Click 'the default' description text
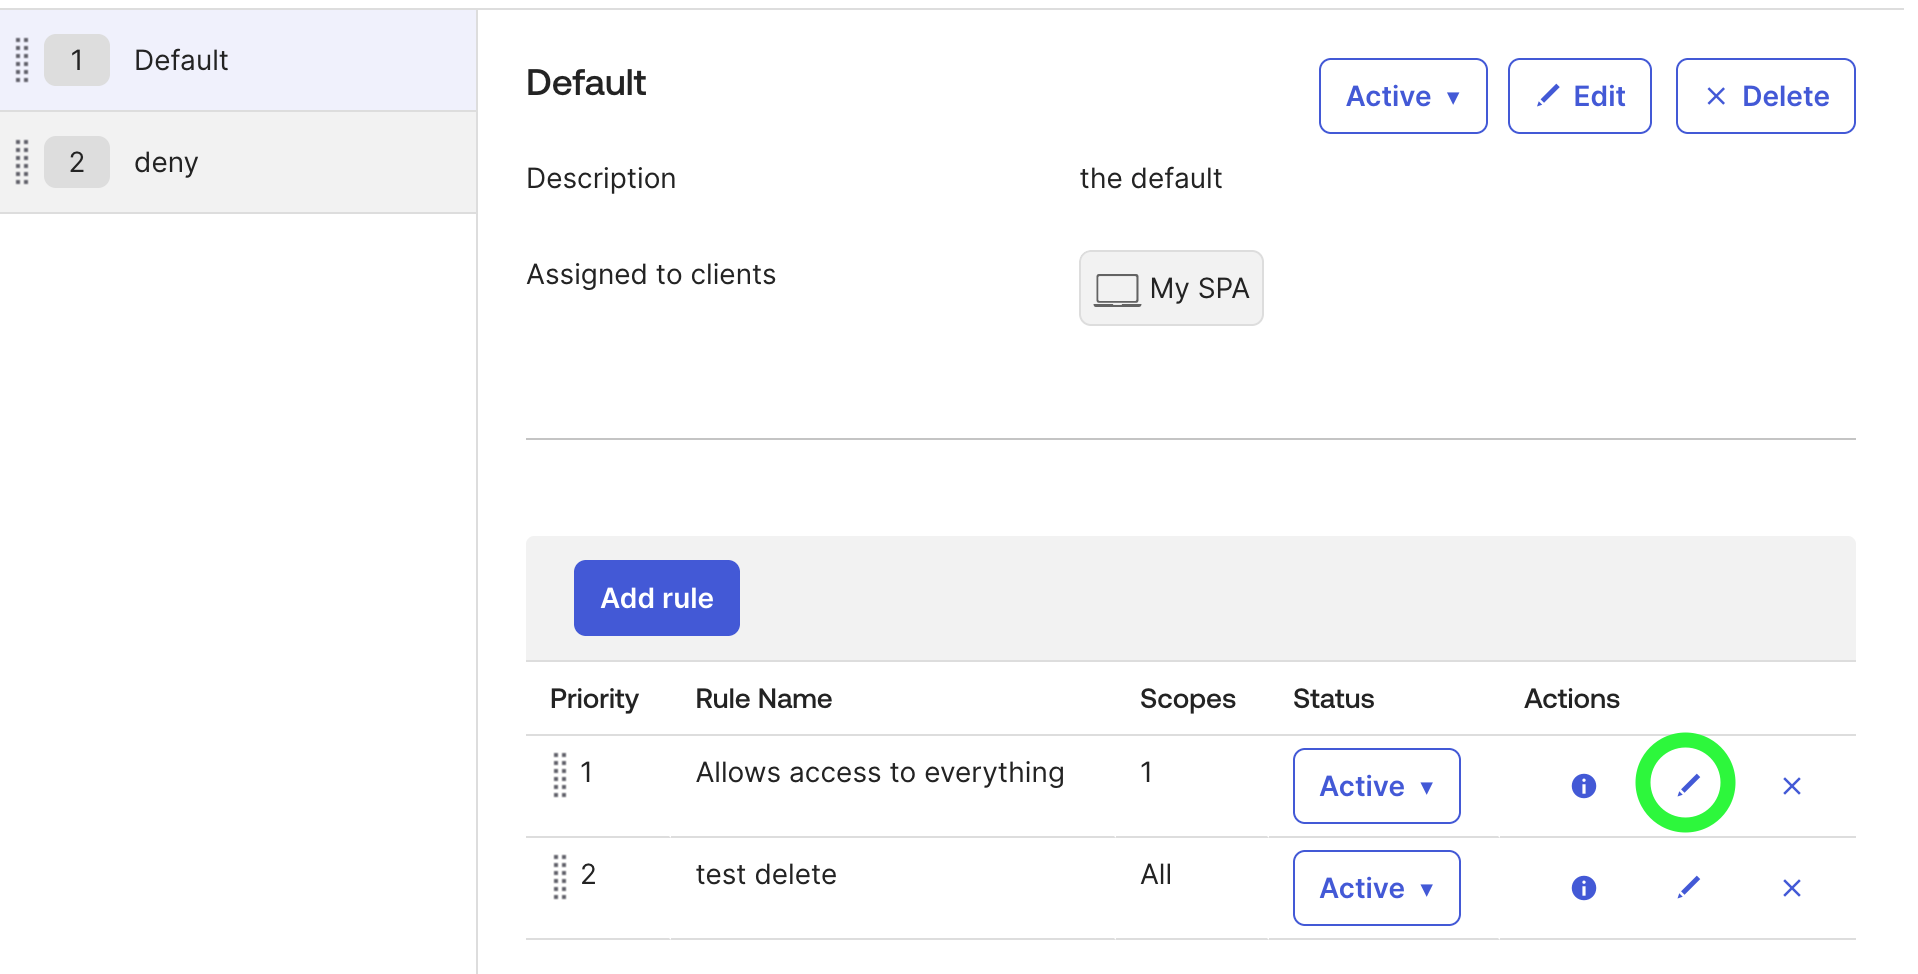The height and width of the screenshot is (974, 1918). (1151, 178)
